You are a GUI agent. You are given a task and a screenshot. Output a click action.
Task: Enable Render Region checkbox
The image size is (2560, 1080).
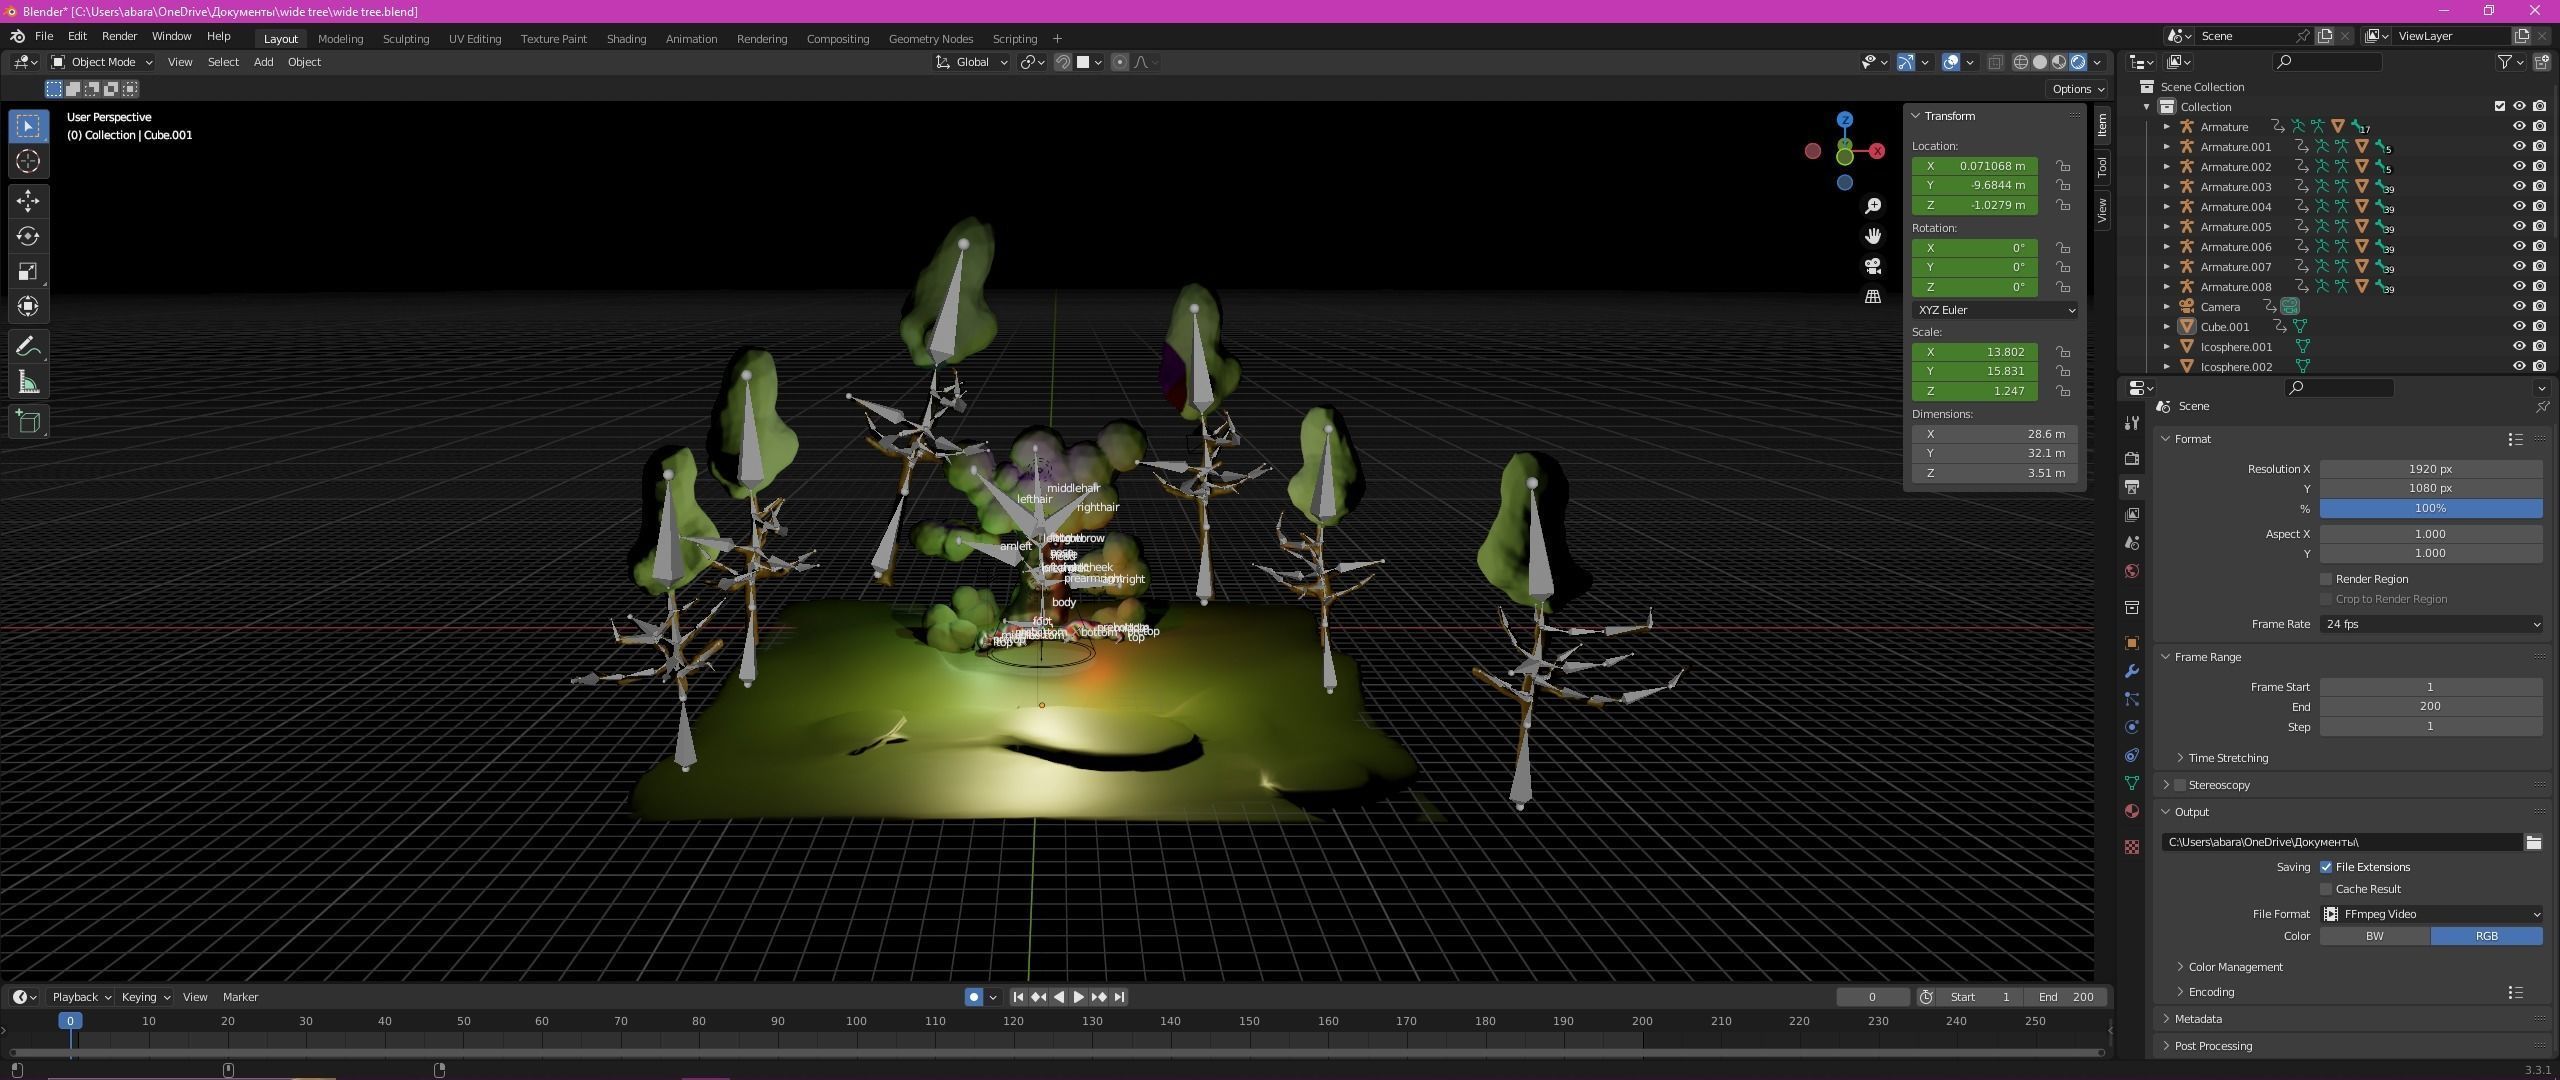click(x=2326, y=579)
